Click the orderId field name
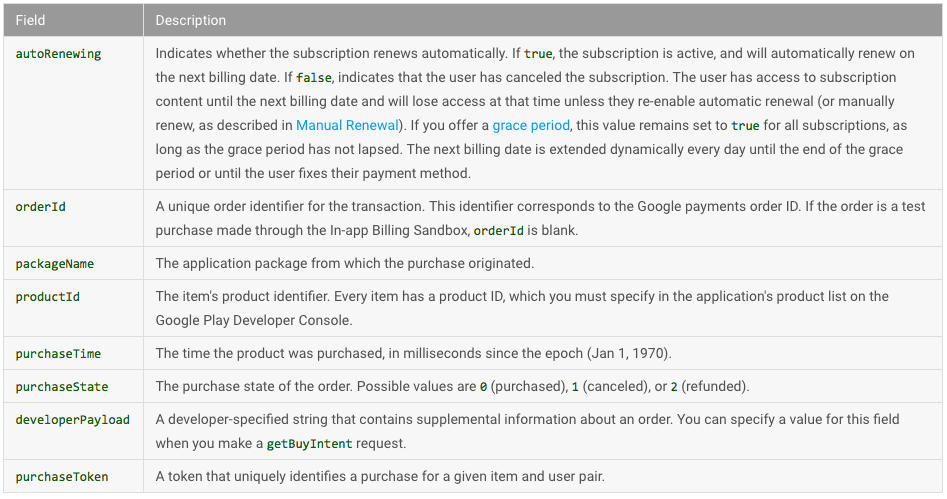The height and width of the screenshot is (499, 947). click(x=40, y=207)
